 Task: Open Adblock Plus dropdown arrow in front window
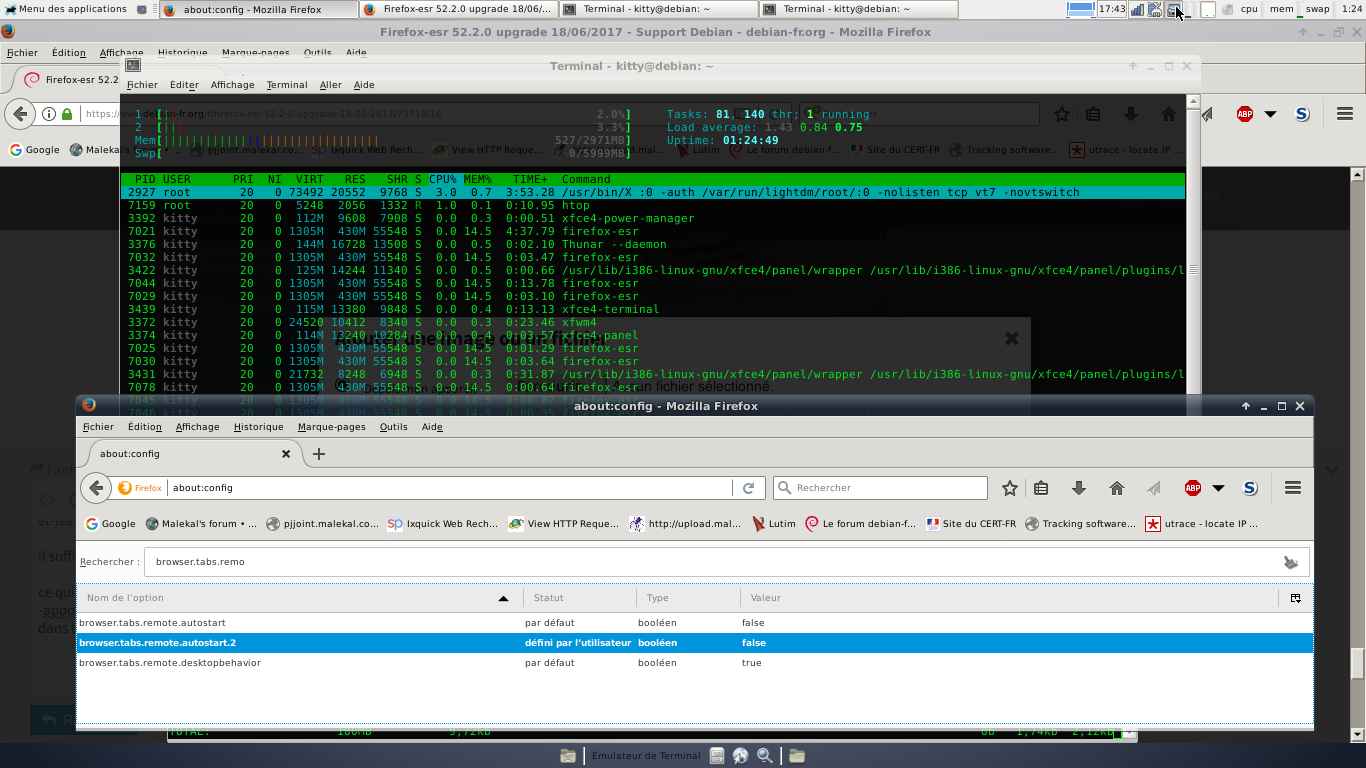tap(1218, 488)
